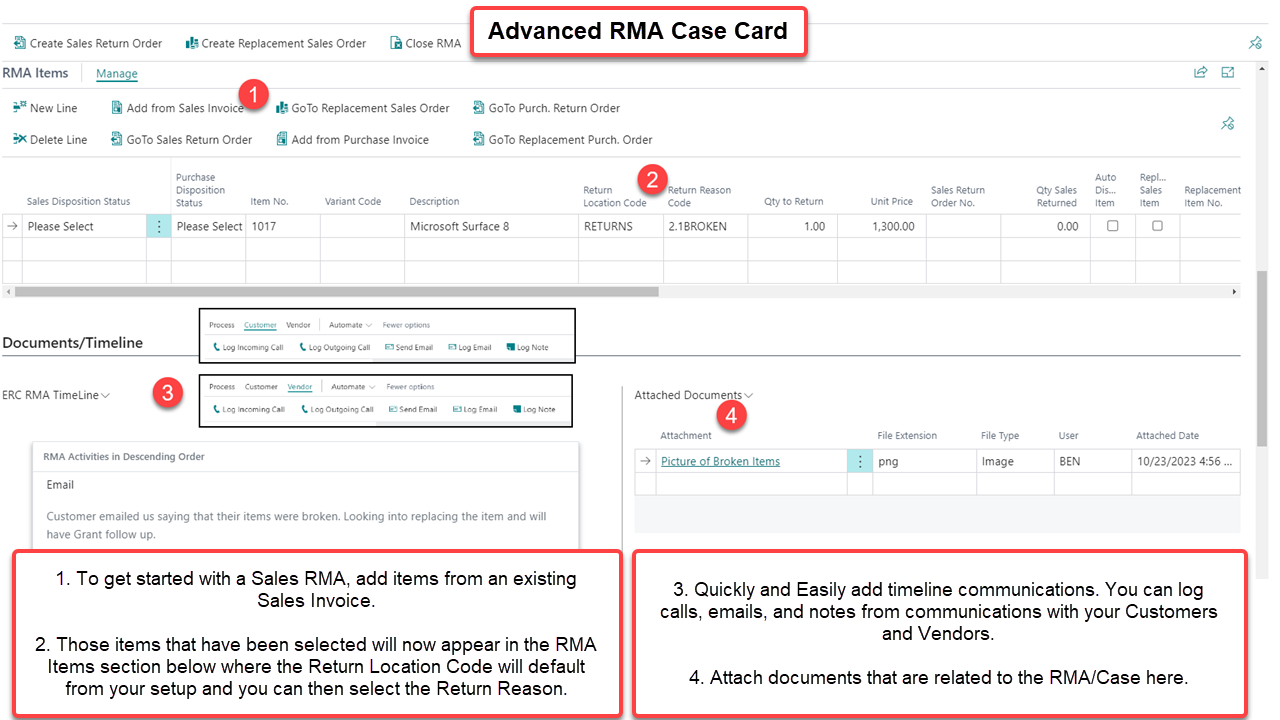Click Add from Purchase Invoice
Image resolution: width=1280 pixels, height=720 pixels.
352,140
